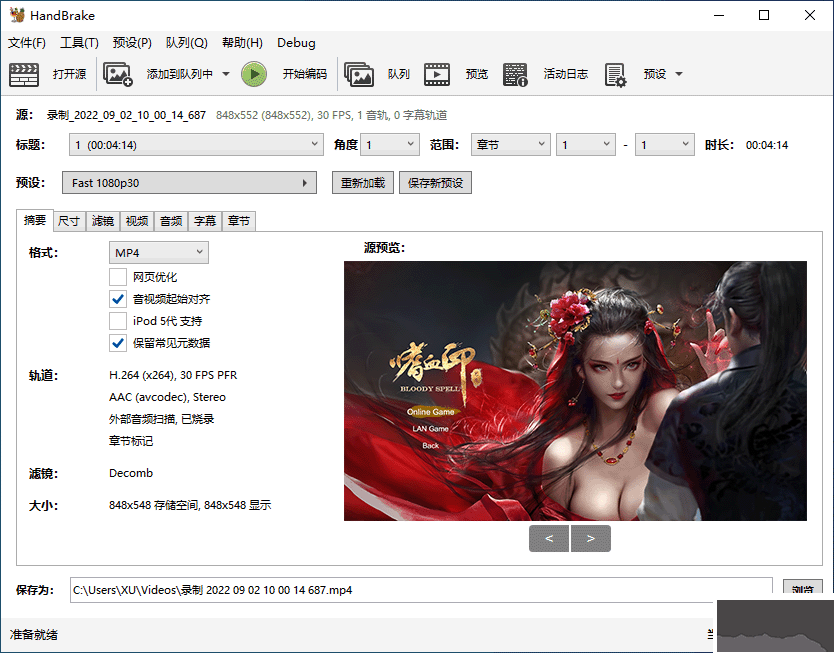Viewport: 834px width, 653px height.
Task: Click the 保存为 output path field
Action: pos(421,590)
